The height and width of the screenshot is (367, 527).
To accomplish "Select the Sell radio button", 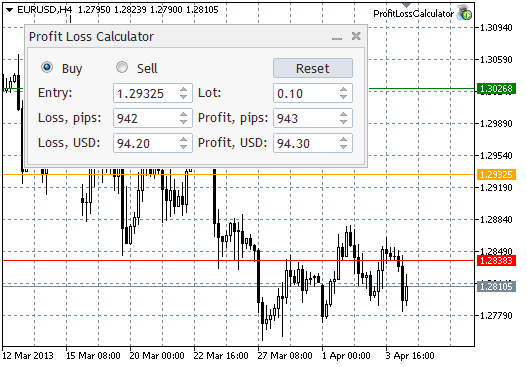I will pyautogui.click(x=122, y=68).
